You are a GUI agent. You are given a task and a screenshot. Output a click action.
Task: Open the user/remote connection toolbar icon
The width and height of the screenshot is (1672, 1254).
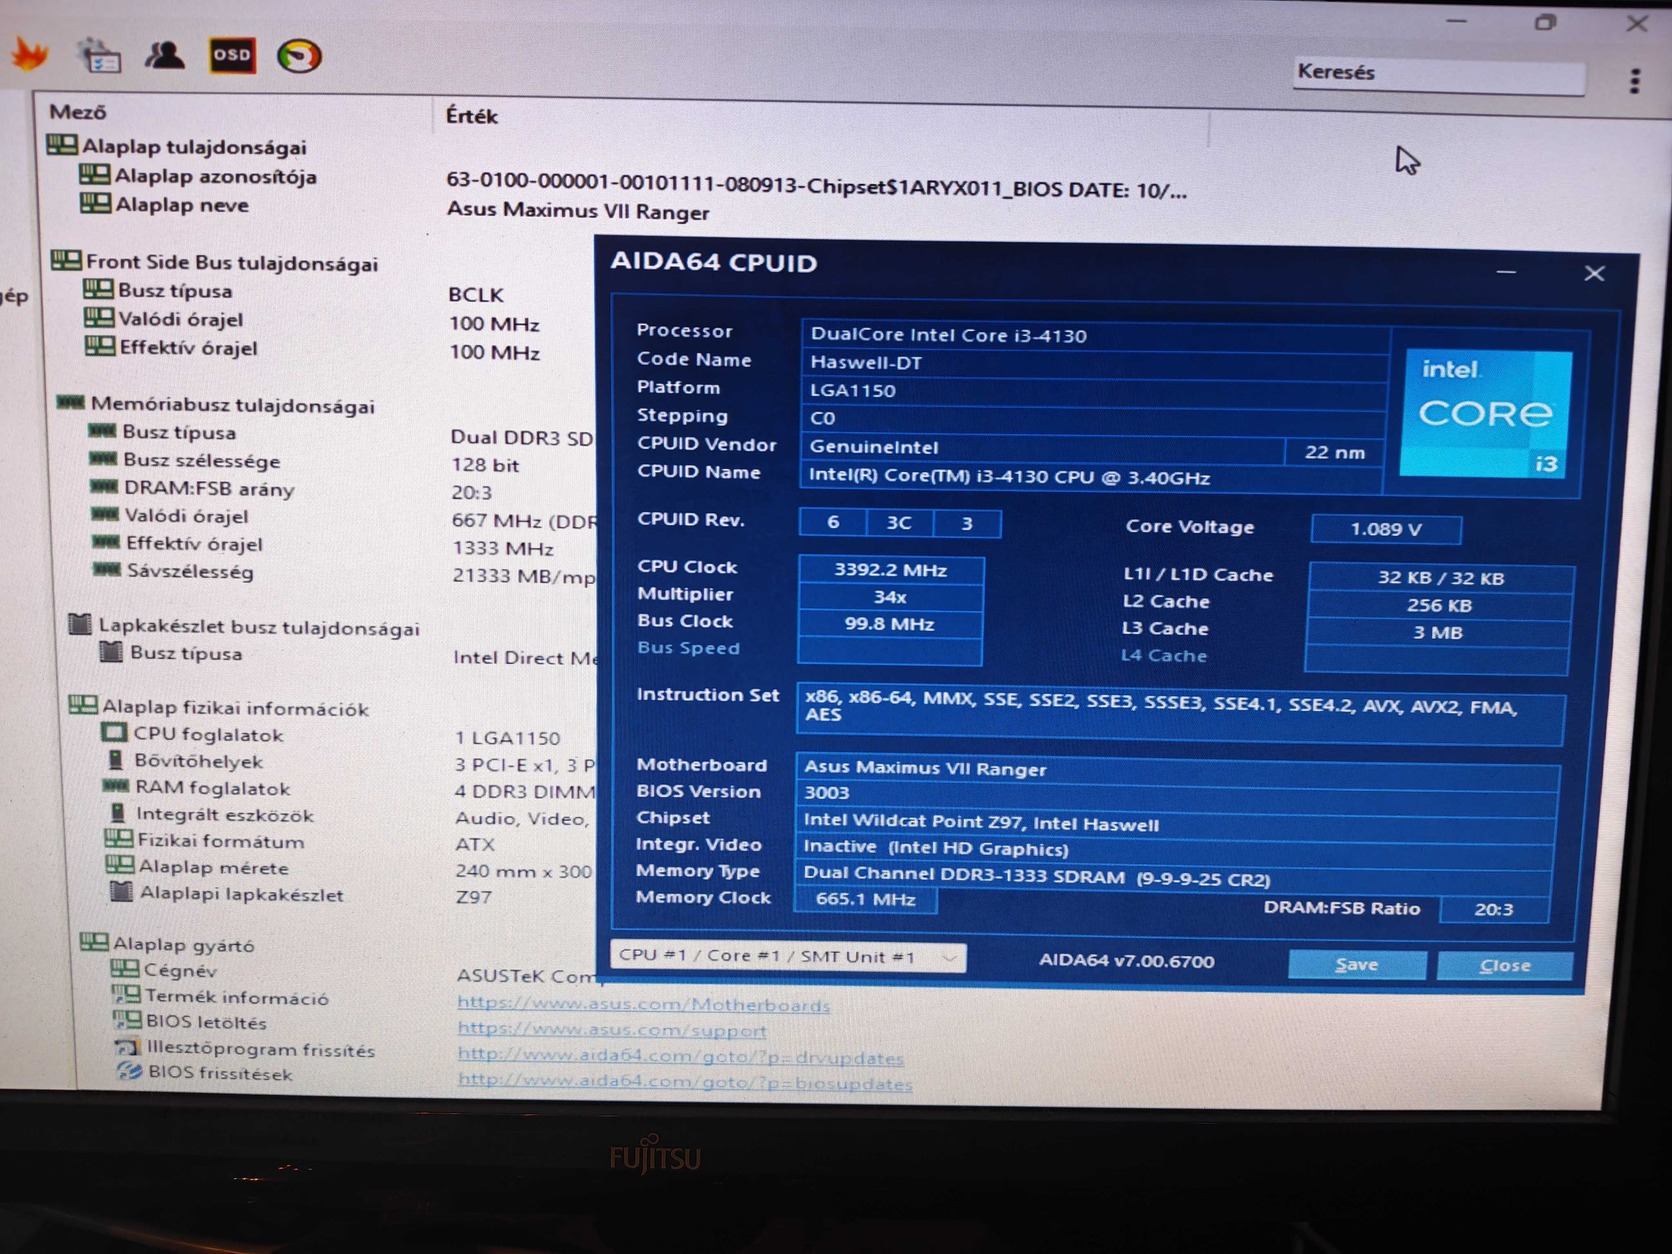click(164, 55)
